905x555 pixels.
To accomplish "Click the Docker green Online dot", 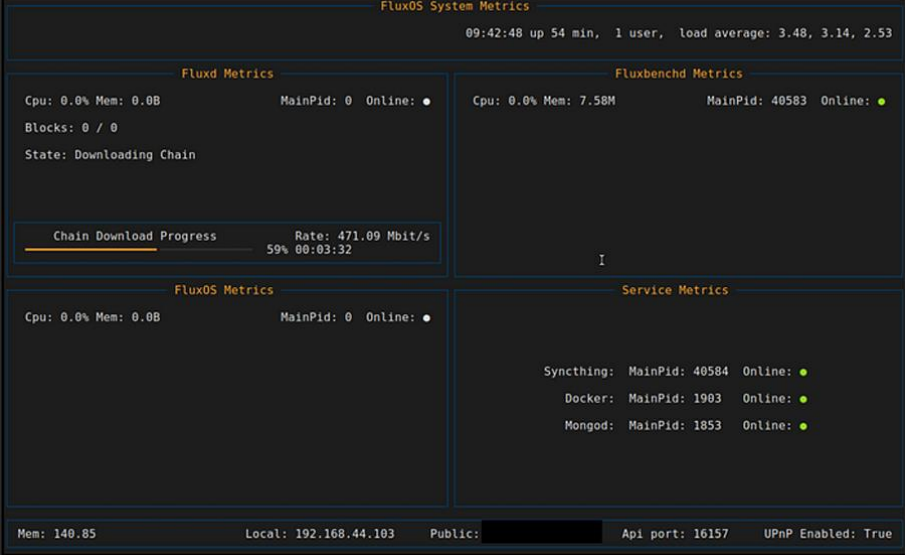I will [x=803, y=399].
